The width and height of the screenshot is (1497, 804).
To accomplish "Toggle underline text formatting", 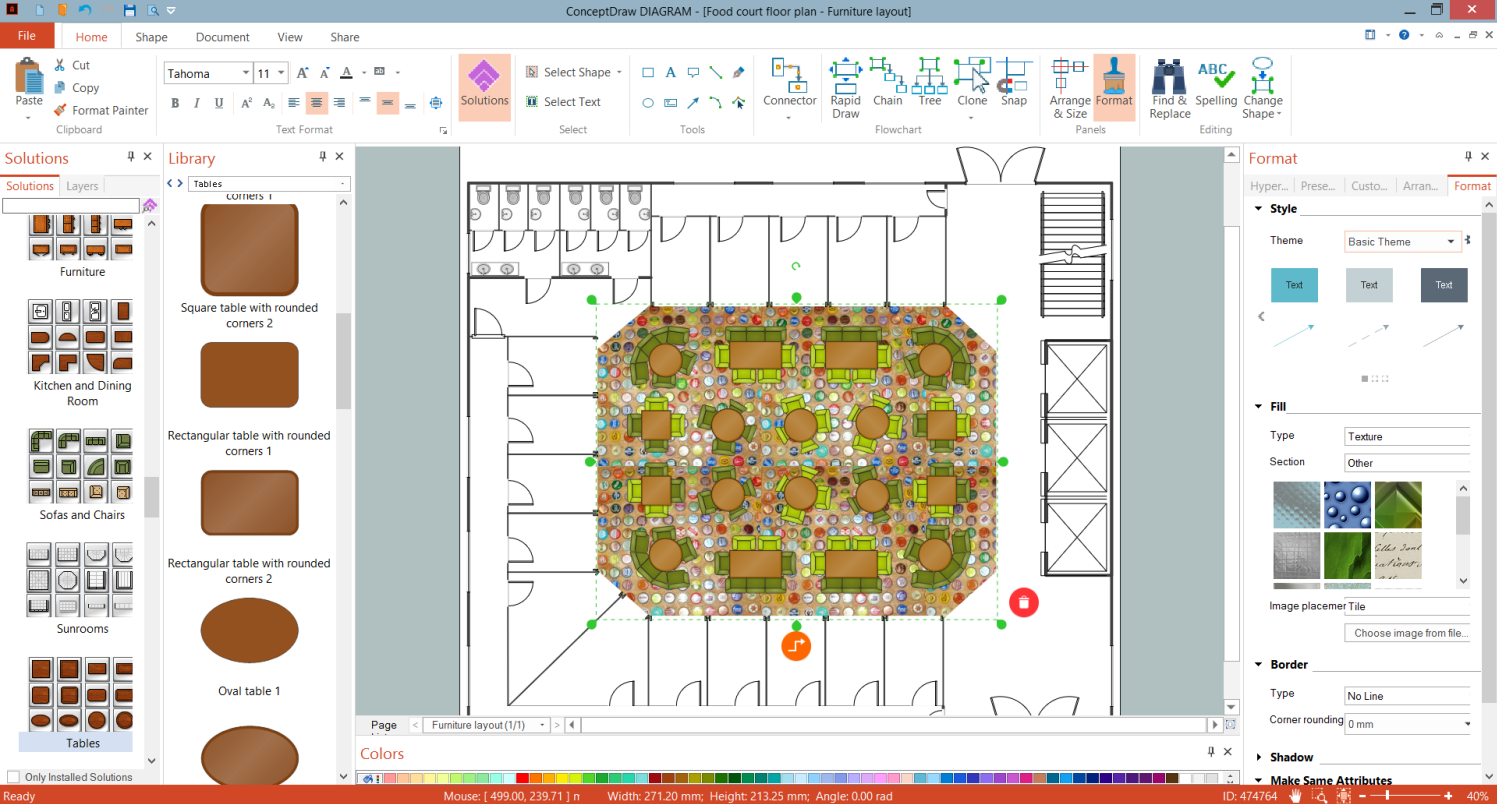I will click(218, 103).
